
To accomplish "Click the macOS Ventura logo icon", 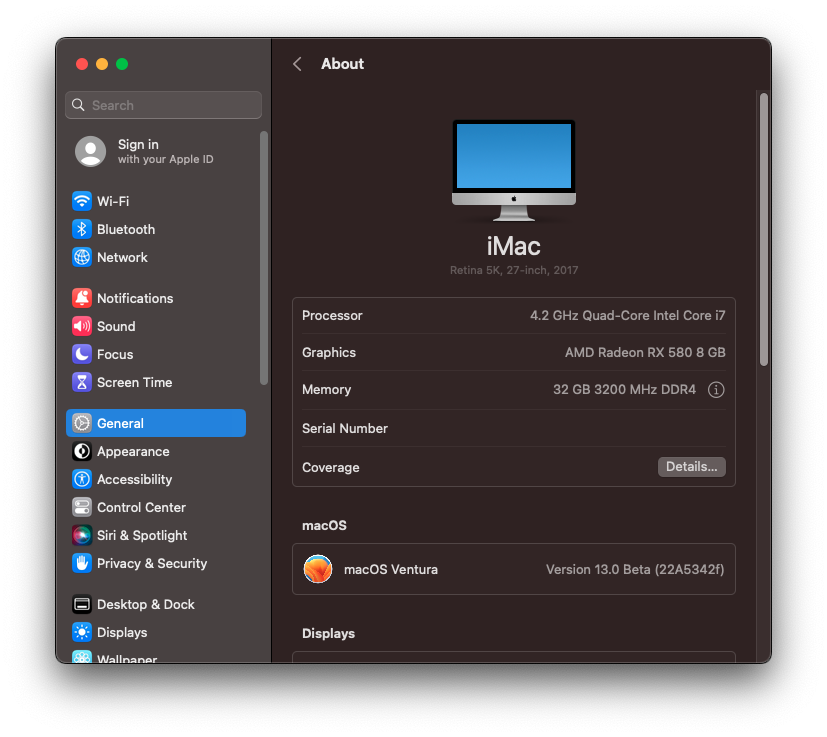I will [x=318, y=569].
